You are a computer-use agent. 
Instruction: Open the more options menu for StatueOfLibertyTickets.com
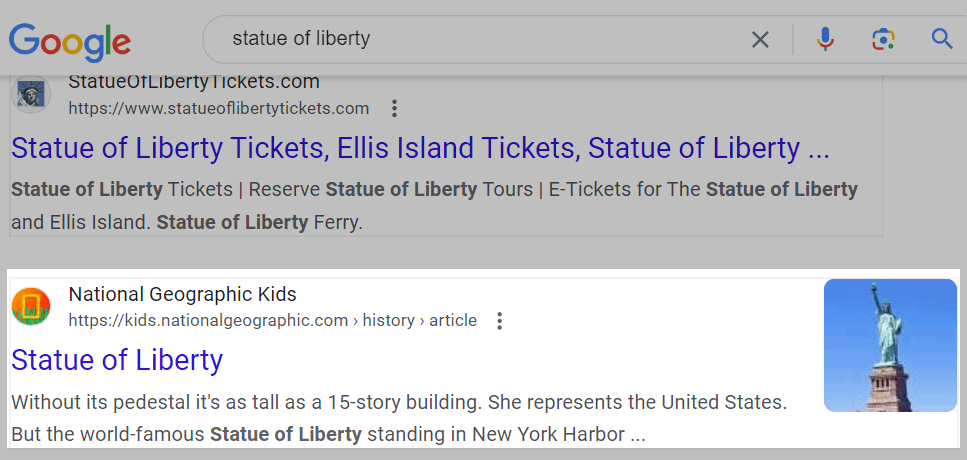coord(395,108)
